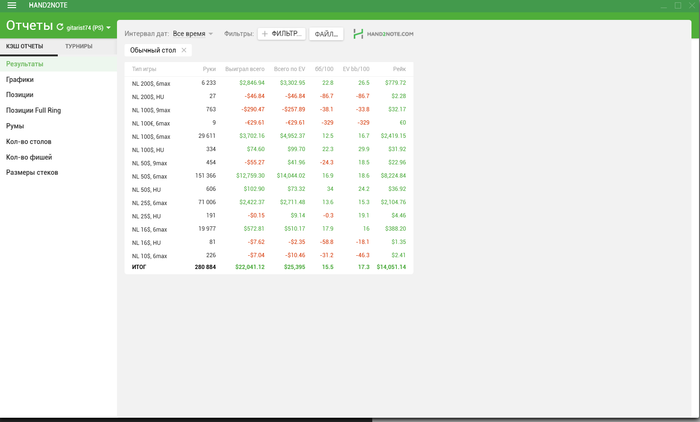Select the NL 200$, 6max row
This screenshot has height=422, width=700.
(269, 83)
